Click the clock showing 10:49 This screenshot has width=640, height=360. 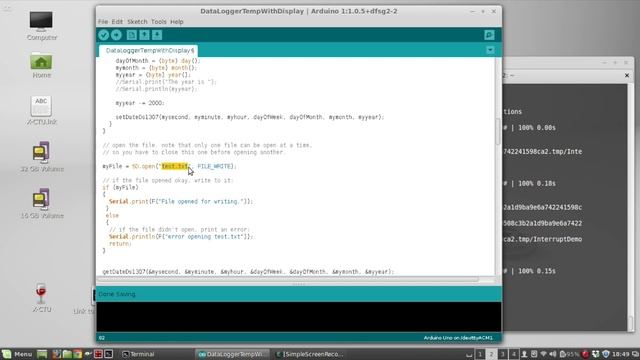pos(620,354)
